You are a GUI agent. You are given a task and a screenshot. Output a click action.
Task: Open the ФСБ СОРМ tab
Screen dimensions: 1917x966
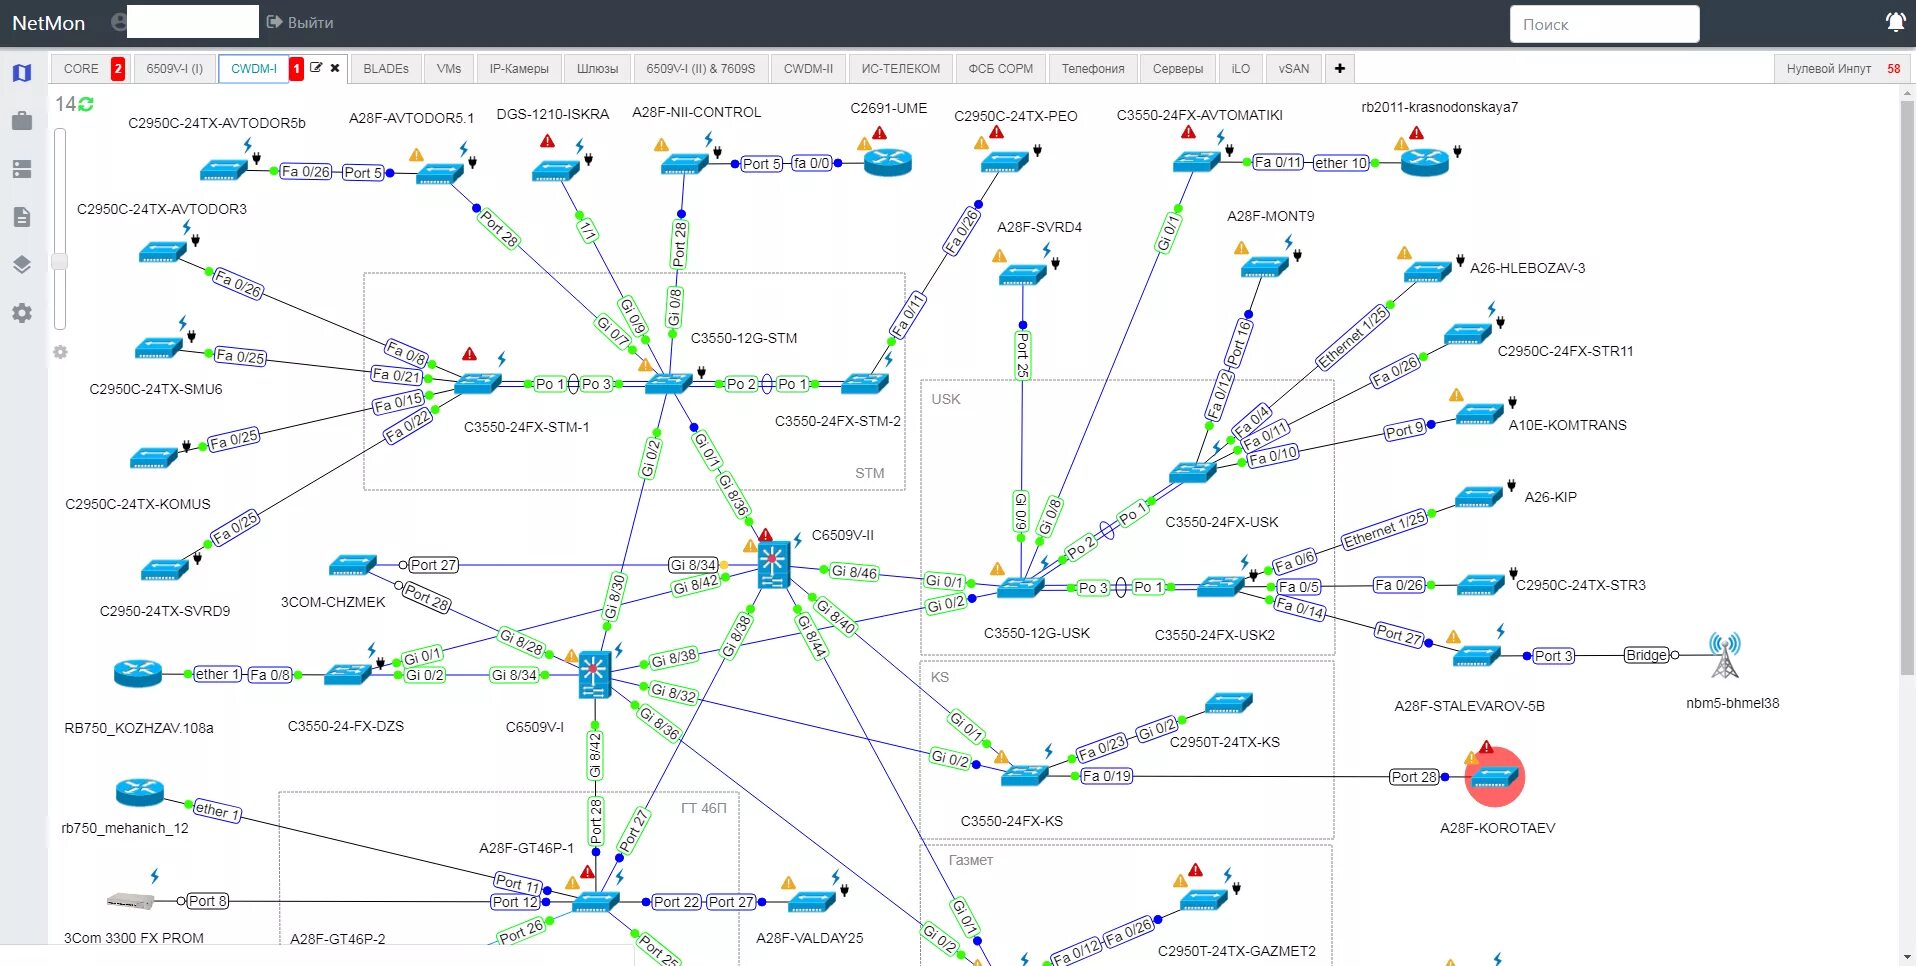(1000, 68)
